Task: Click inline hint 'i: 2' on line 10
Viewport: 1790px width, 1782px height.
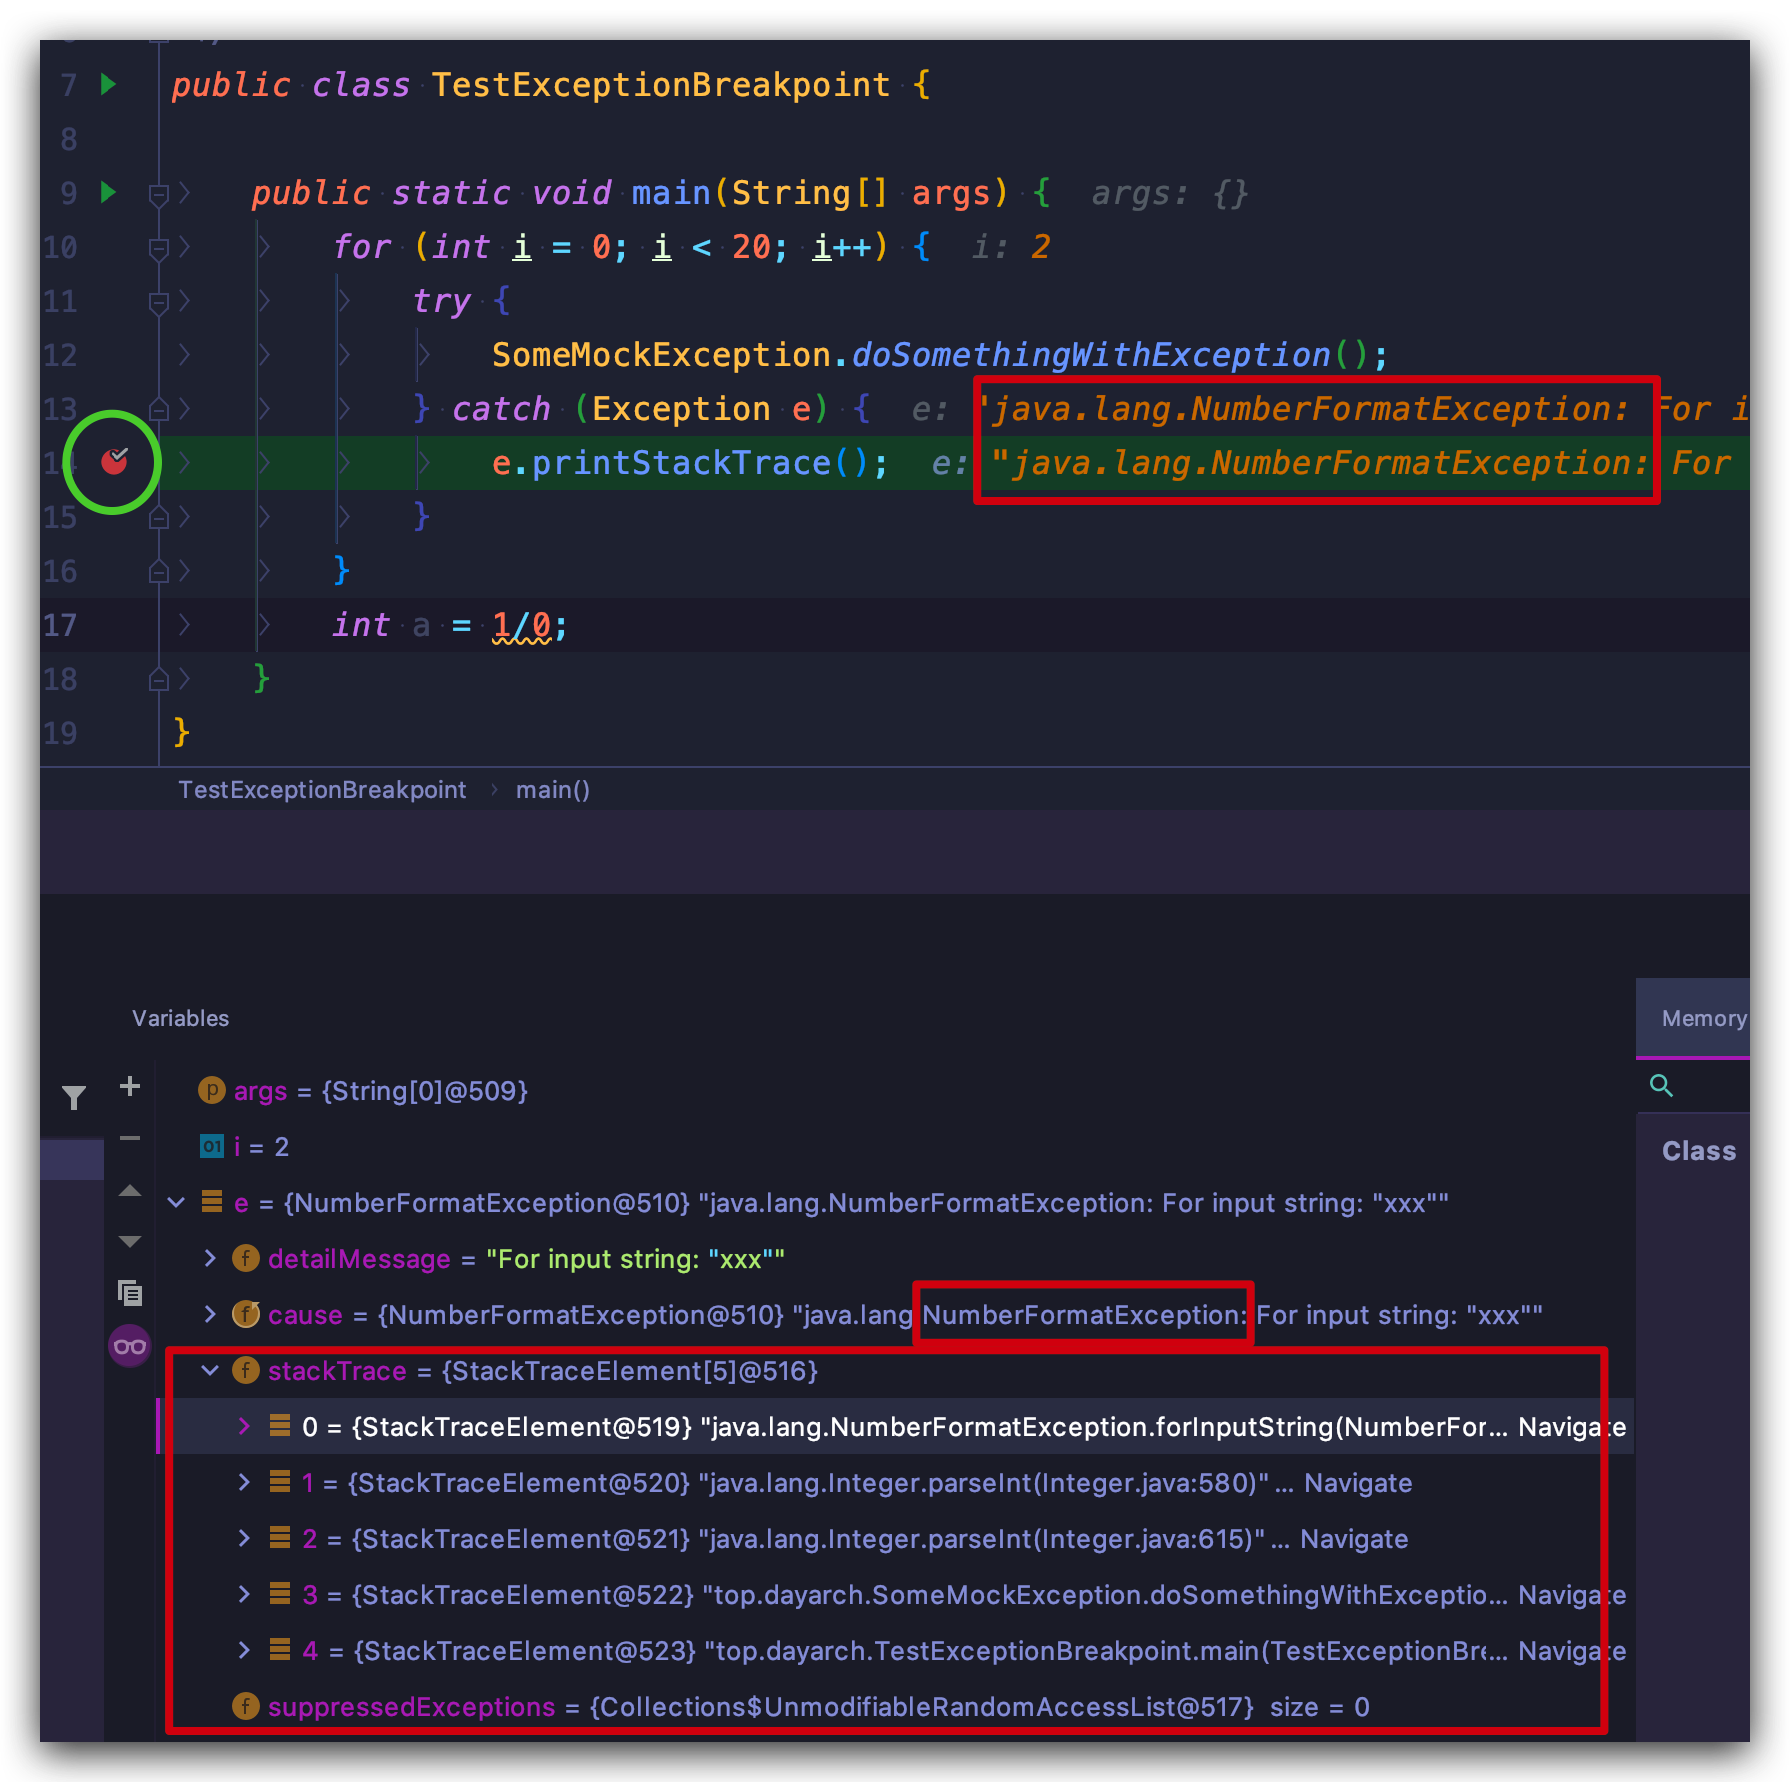Action: (x=1011, y=247)
